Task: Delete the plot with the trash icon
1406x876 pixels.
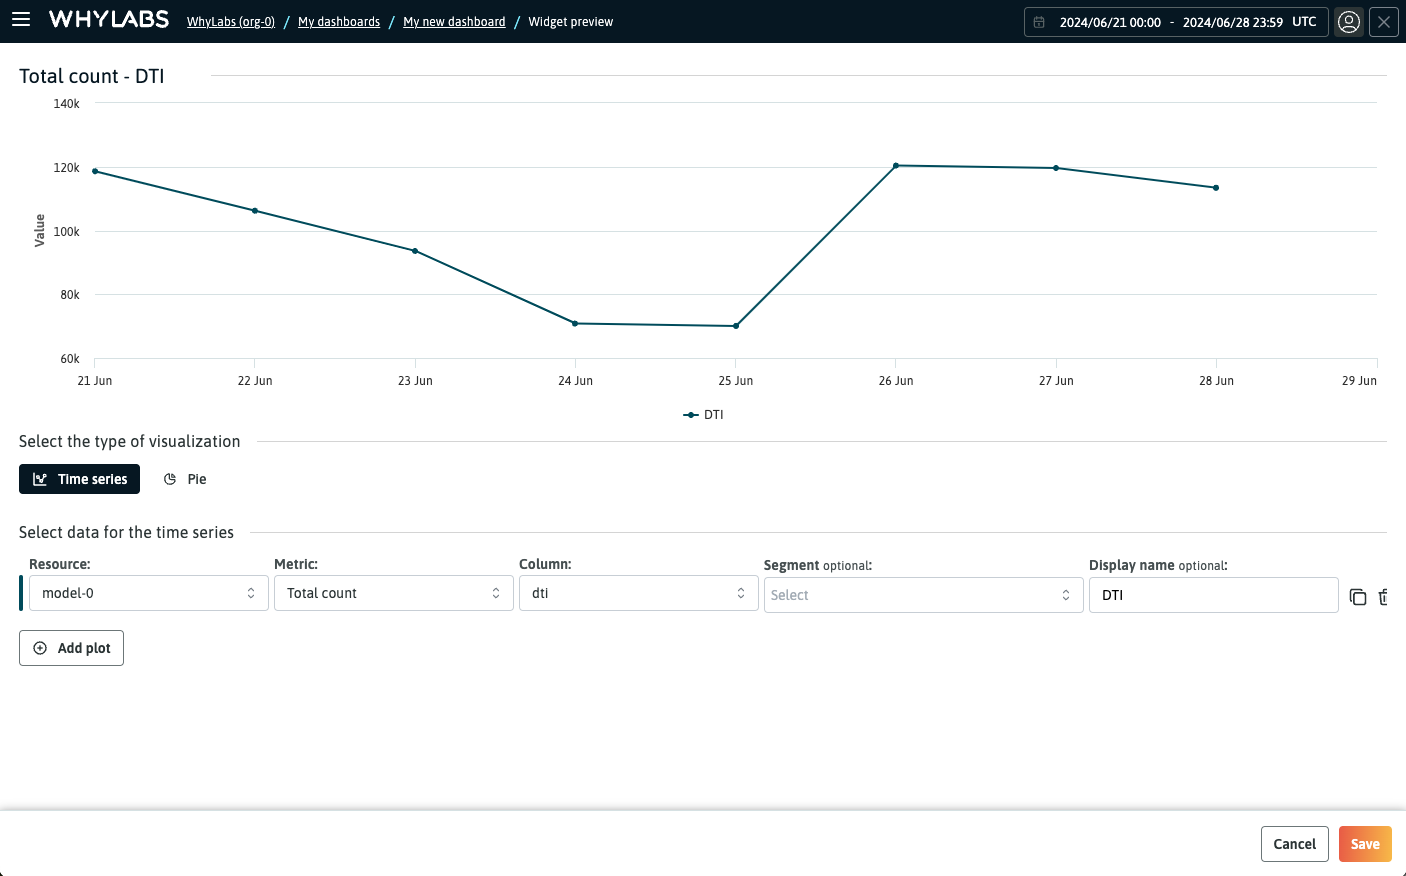Action: coord(1384,597)
